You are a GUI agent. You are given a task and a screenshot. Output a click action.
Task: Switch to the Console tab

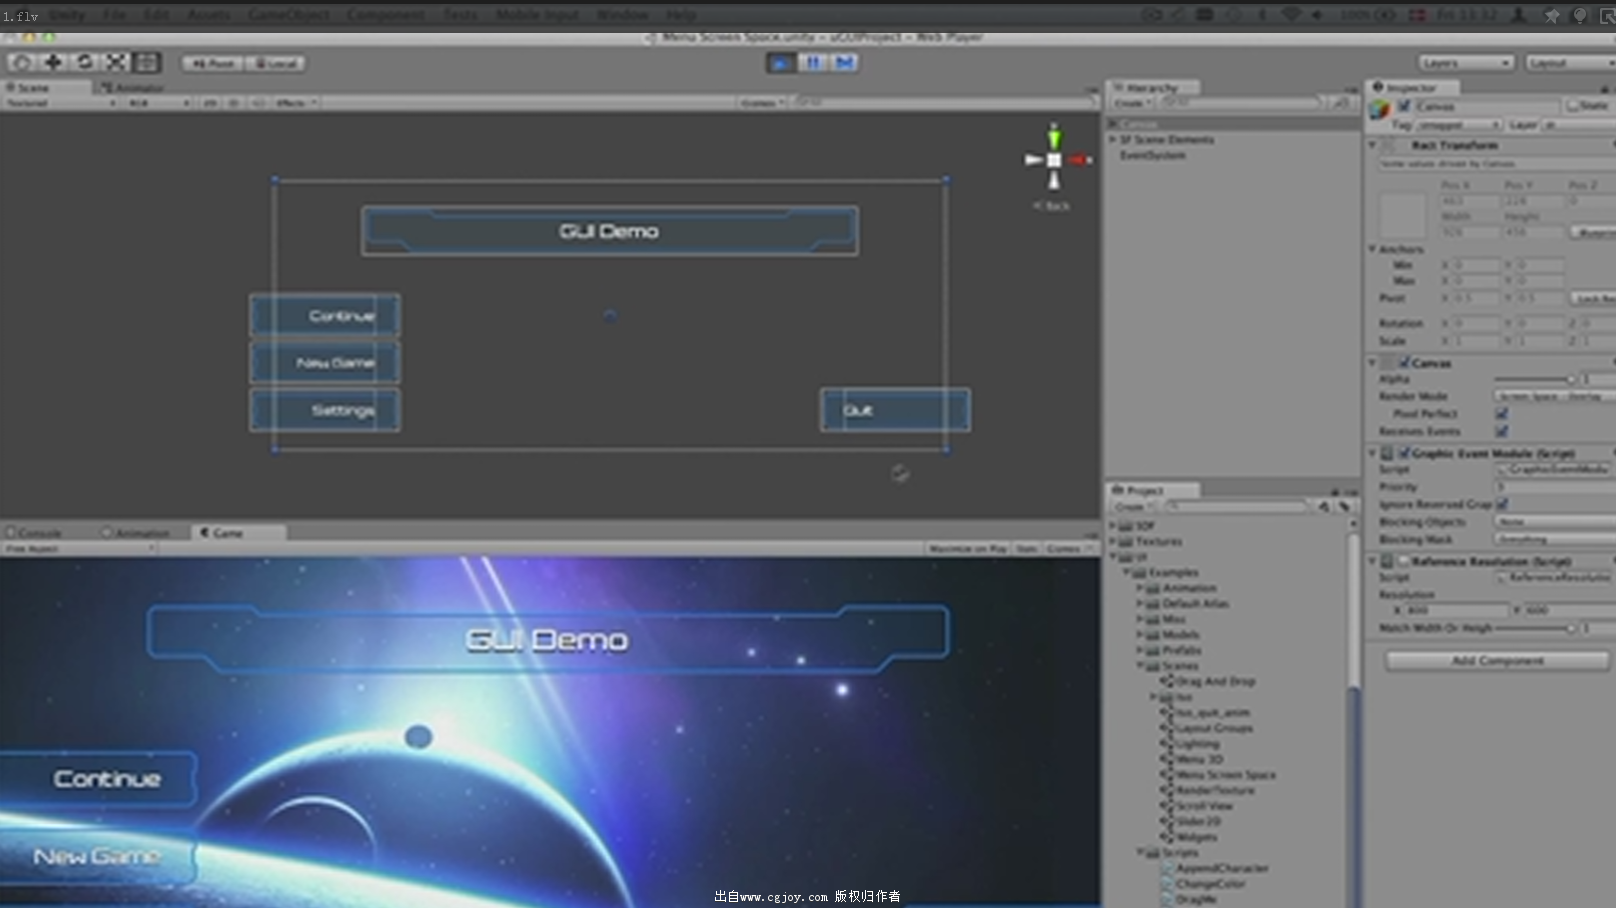(x=35, y=533)
